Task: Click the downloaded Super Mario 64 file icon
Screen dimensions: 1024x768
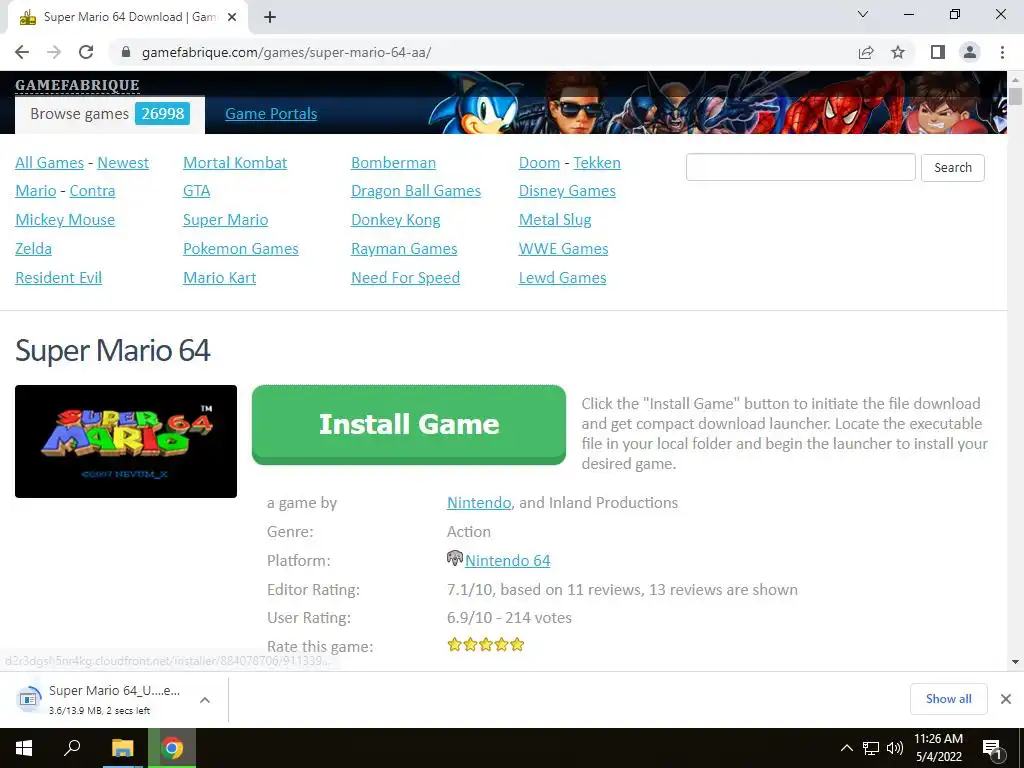Action: point(28,699)
